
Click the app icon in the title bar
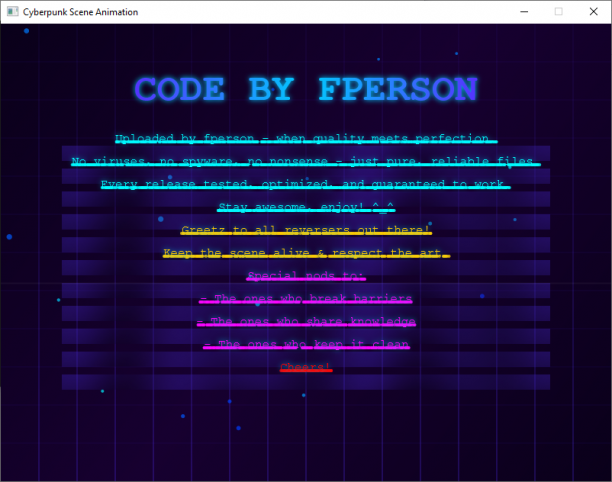coord(12,12)
